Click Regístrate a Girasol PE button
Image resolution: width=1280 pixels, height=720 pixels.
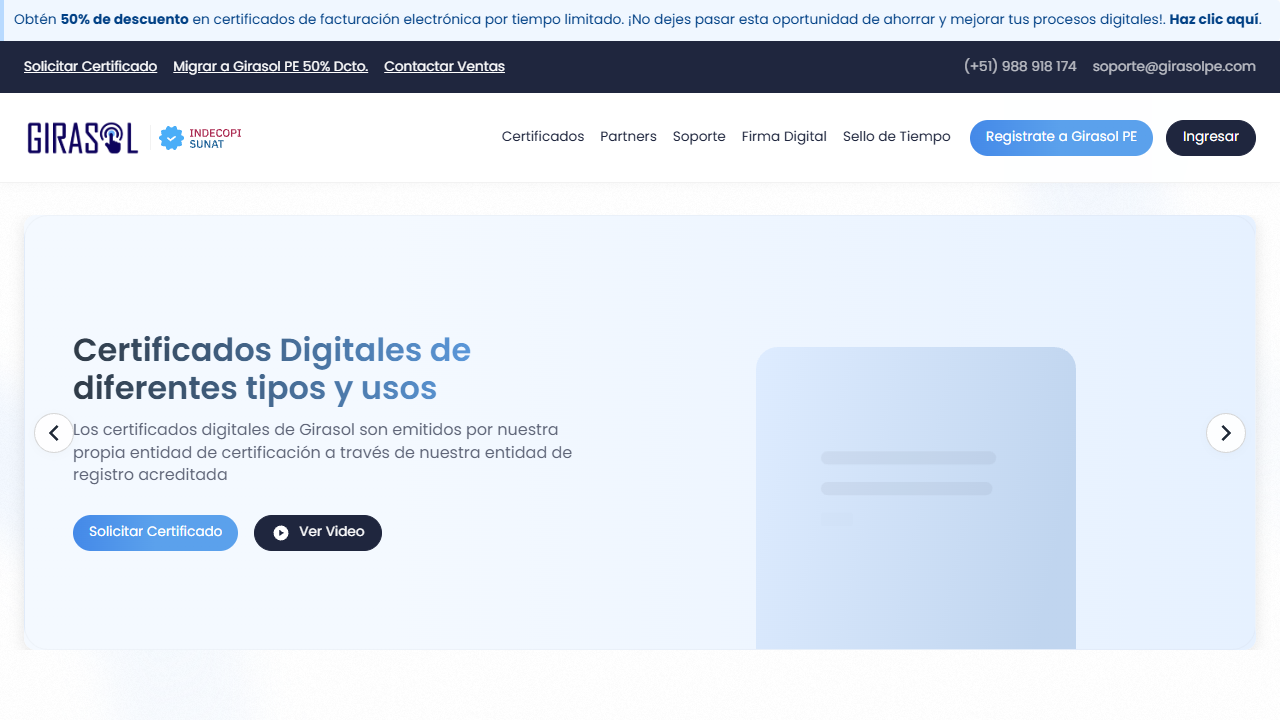pyautogui.click(x=1060, y=138)
